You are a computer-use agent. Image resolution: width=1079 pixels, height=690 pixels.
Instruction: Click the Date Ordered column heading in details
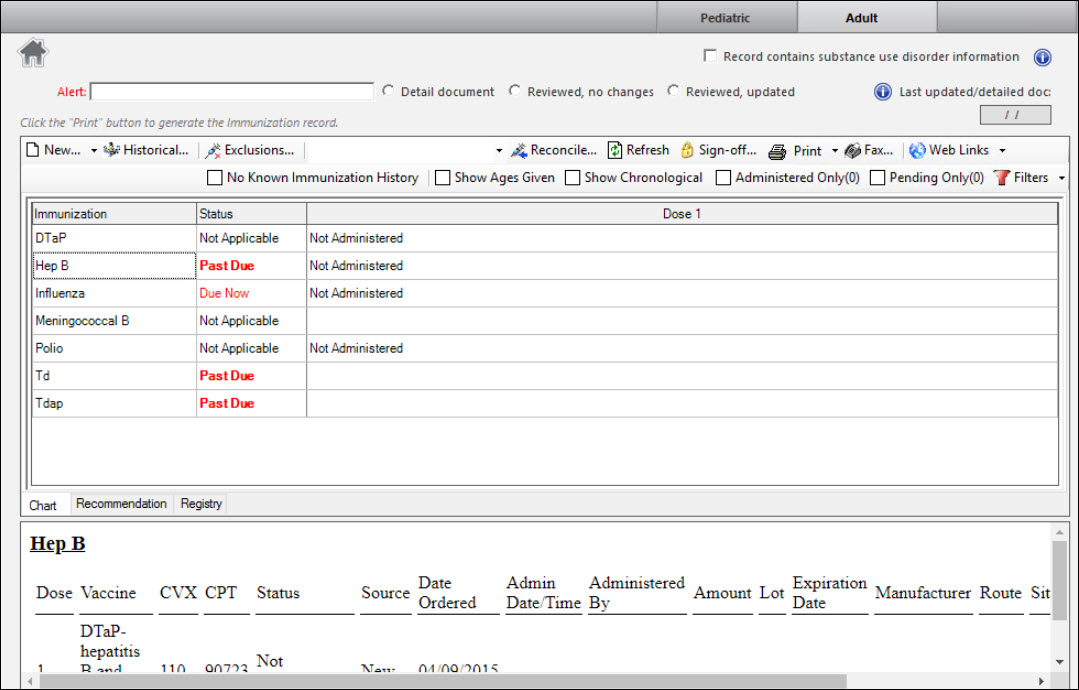pyautogui.click(x=447, y=593)
